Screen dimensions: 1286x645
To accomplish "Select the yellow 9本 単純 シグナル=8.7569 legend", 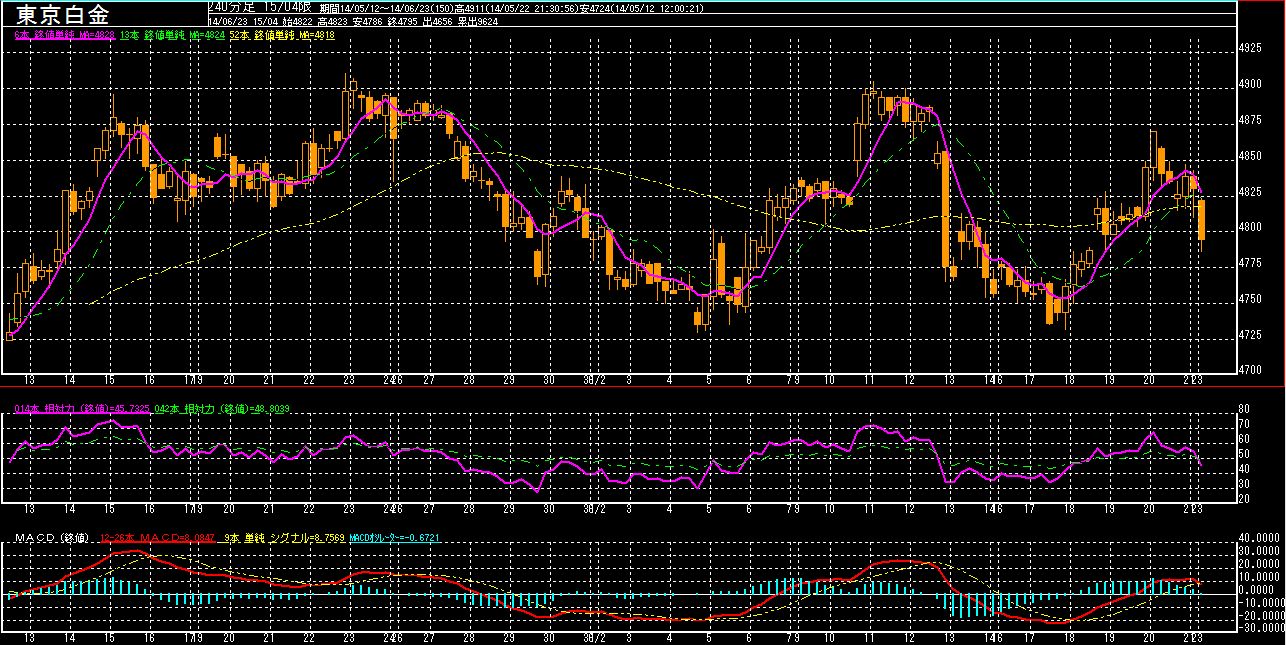I will (284, 538).
